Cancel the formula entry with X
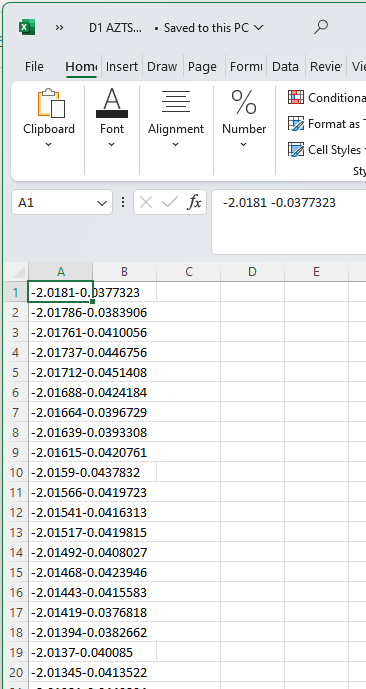Image resolution: width=366 pixels, height=689 pixels. [x=145, y=203]
